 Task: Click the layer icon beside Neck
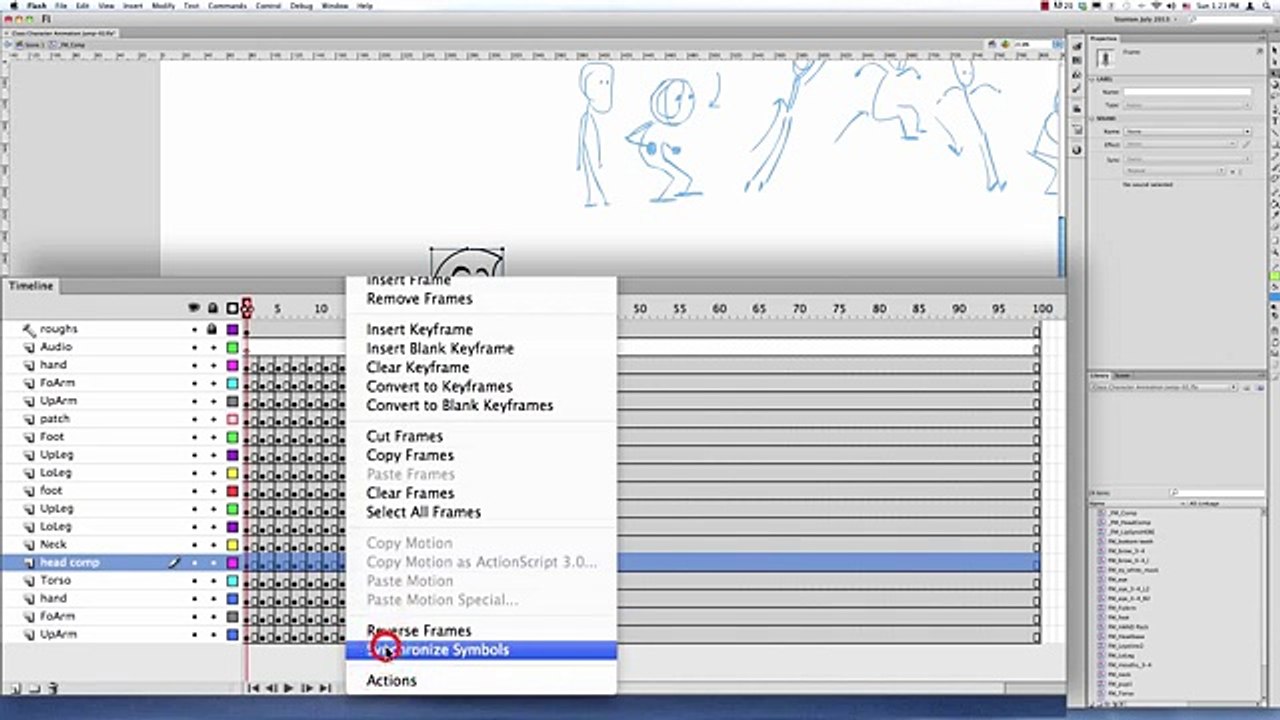29,545
